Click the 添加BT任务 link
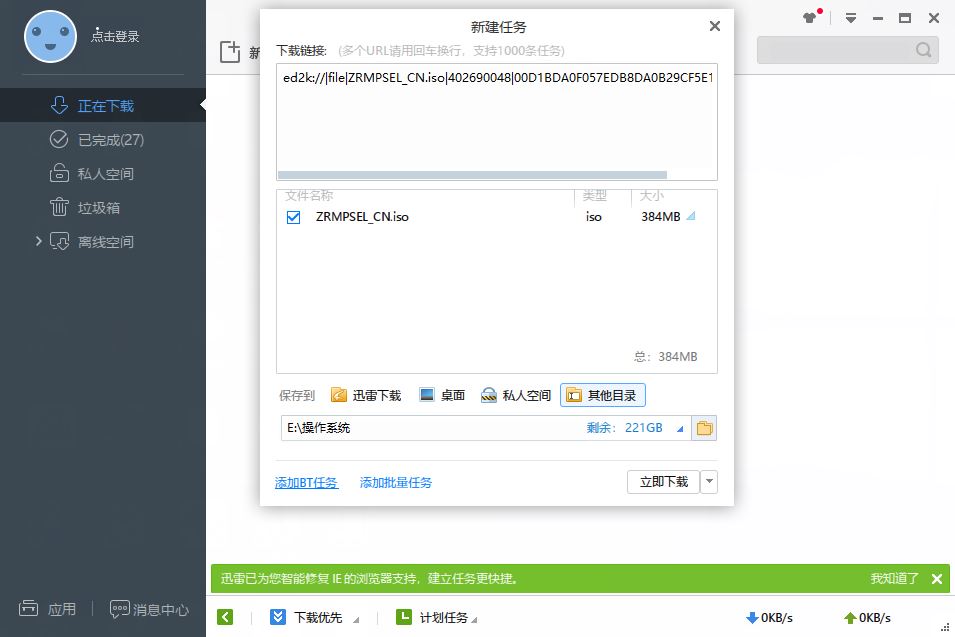 pyautogui.click(x=306, y=482)
